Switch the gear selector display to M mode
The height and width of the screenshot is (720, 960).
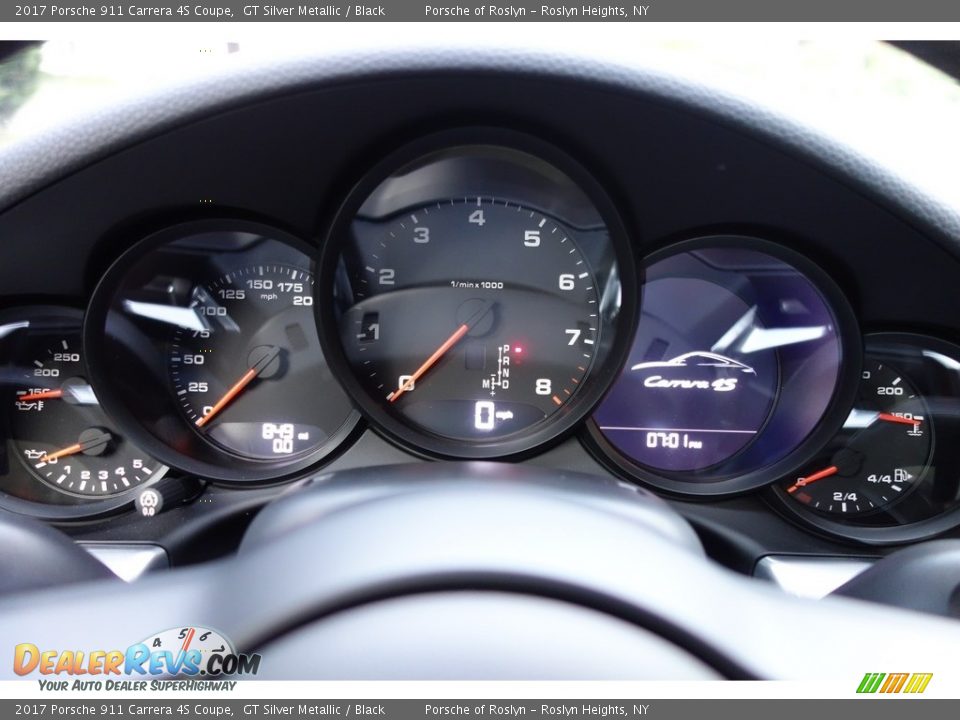coord(486,383)
